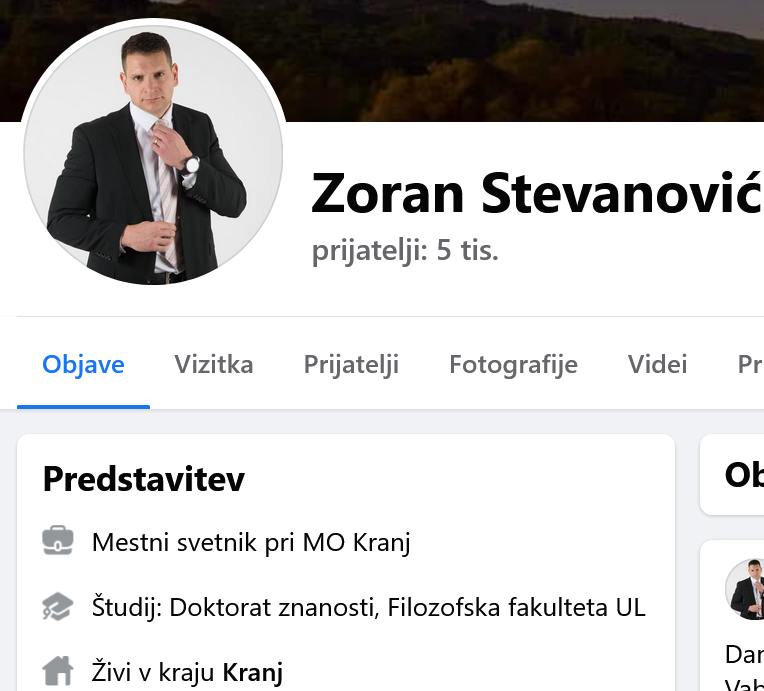Open the Prijatelji tab
The width and height of the screenshot is (764, 691).
(351, 365)
